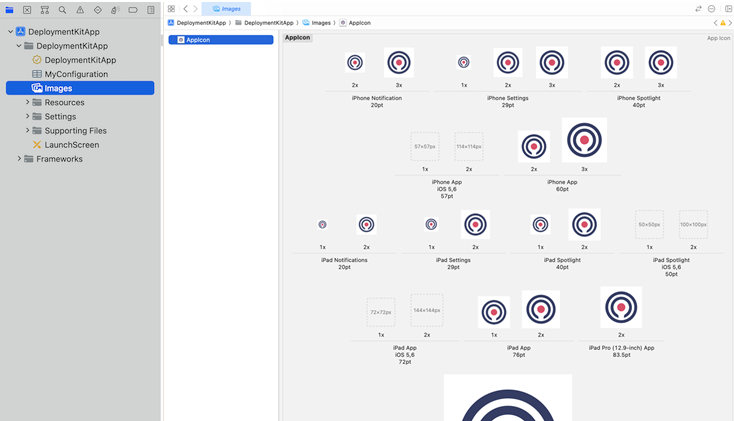Click the circle minus editor option icon
Image resolution: width=734 pixels, height=421 pixels.
pyautogui.click(x=712, y=9)
